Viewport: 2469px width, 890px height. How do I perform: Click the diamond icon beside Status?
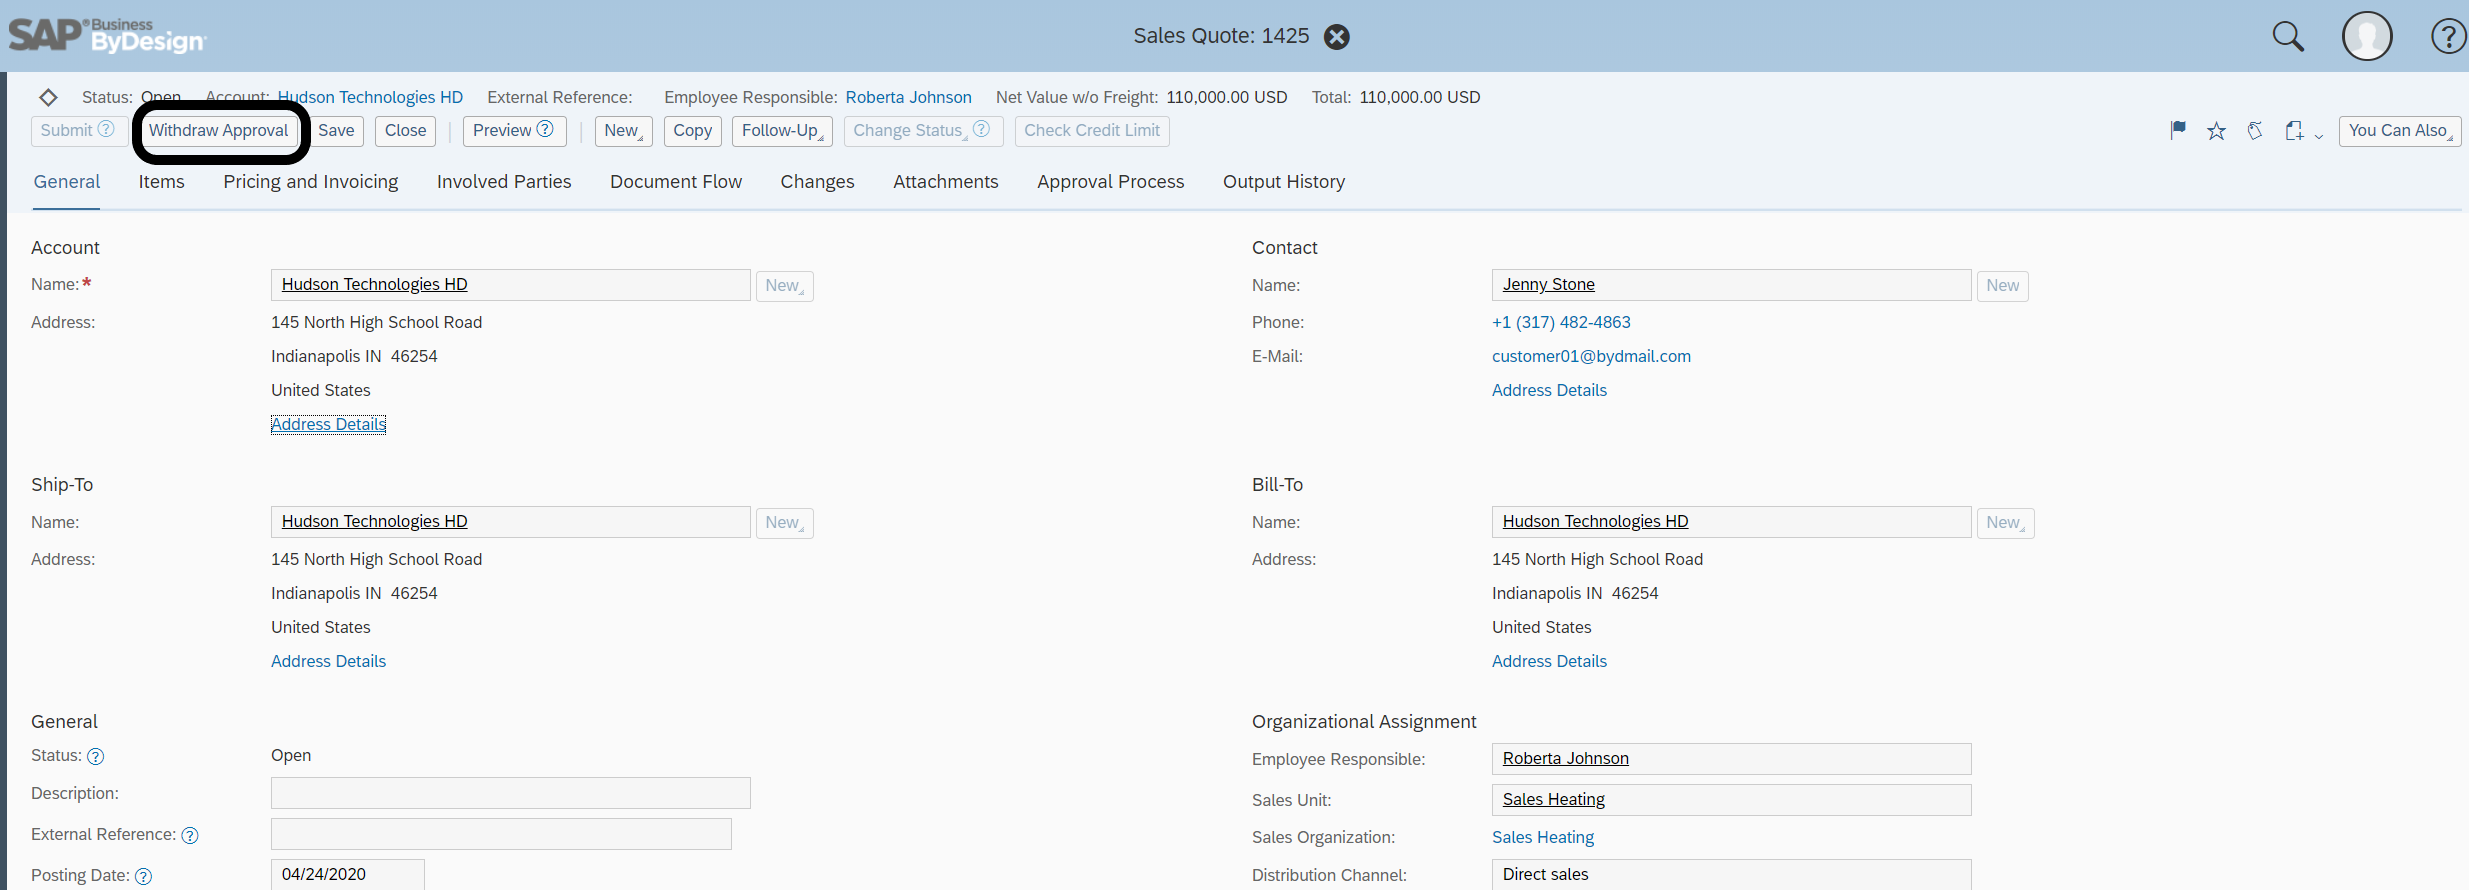point(48,97)
